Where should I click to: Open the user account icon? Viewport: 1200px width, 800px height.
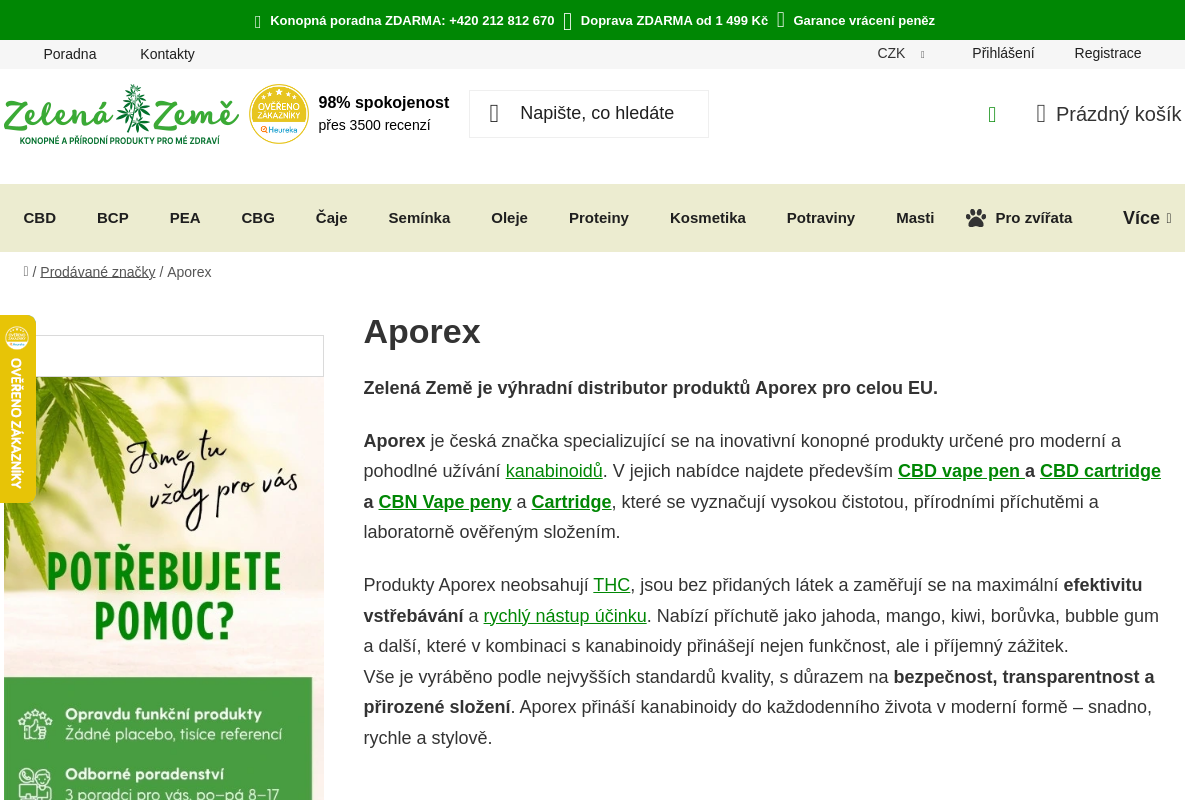[992, 114]
